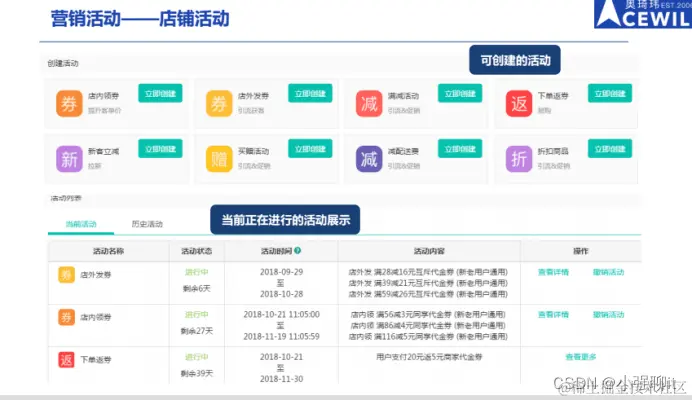Click 满116减5元 coupon content line

coord(428,336)
